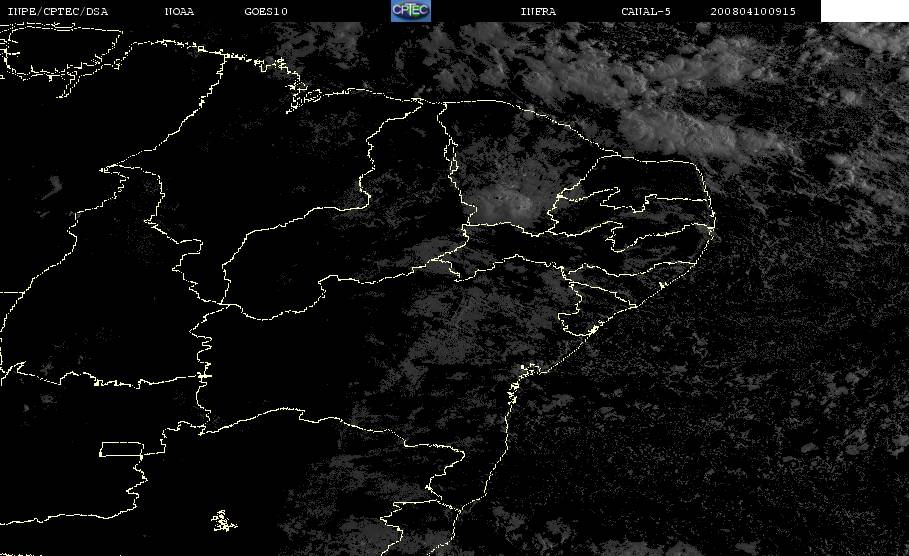Select the INPE/CPTEC/DSA header text
The width and height of the screenshot is (909, 556).
point(57,12)
